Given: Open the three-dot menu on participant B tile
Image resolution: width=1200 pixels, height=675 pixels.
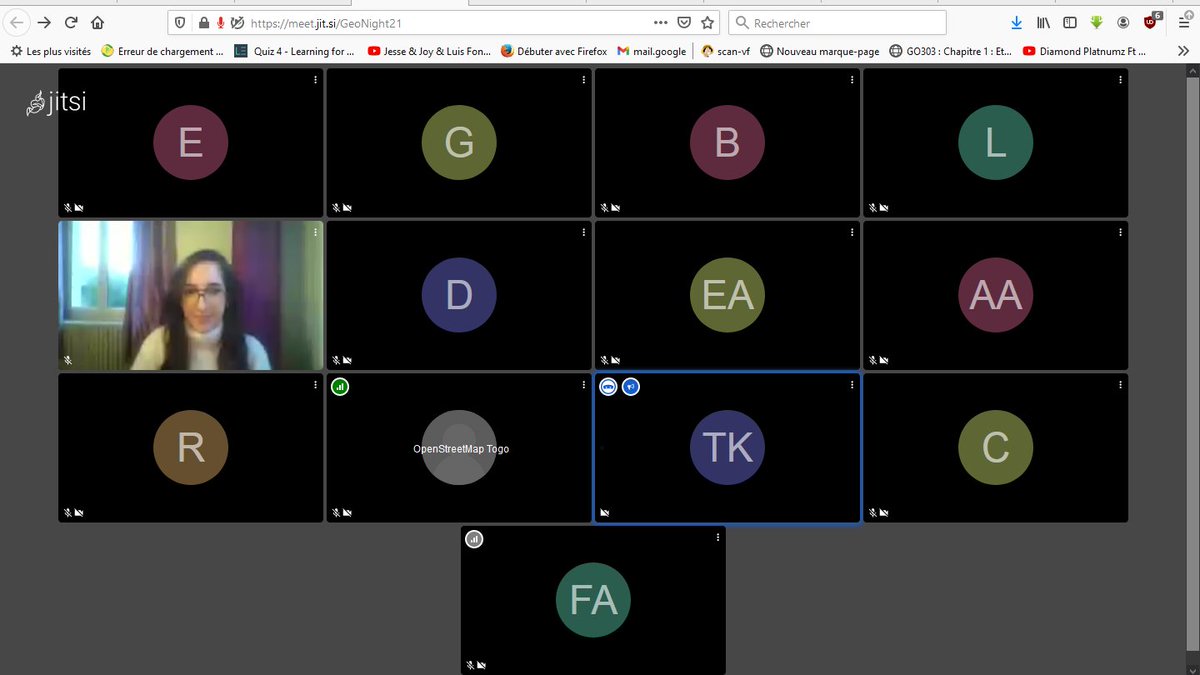Looking at the screenshot, I should click(x=851, y=79).
